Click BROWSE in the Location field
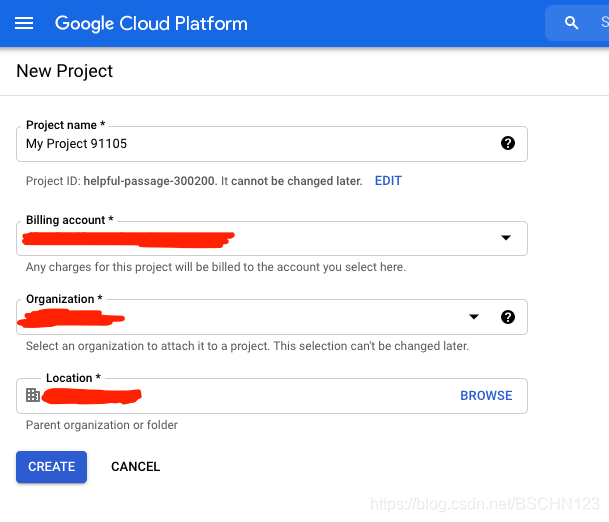 (x=486, y=395)
